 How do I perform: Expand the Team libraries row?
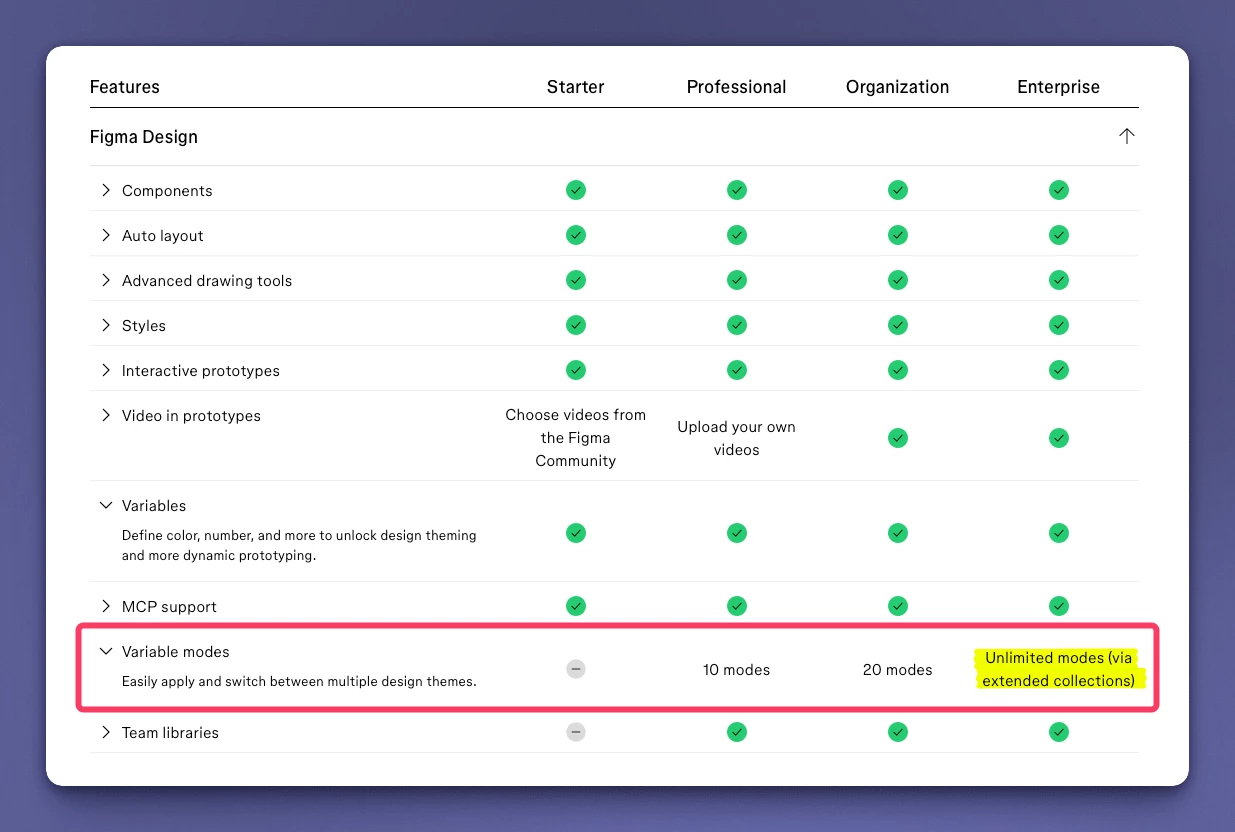[105, 732]
